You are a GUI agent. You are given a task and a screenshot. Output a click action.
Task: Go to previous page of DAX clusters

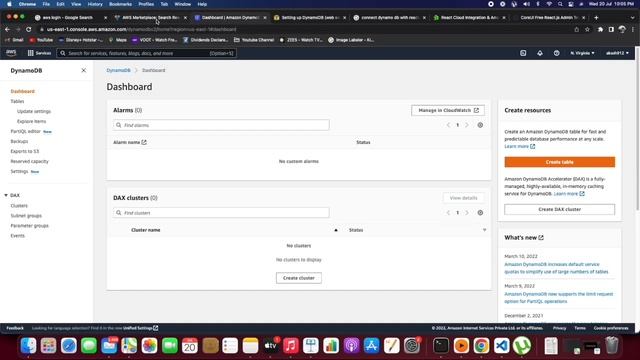pyautogui.click(x=448, y=213)
